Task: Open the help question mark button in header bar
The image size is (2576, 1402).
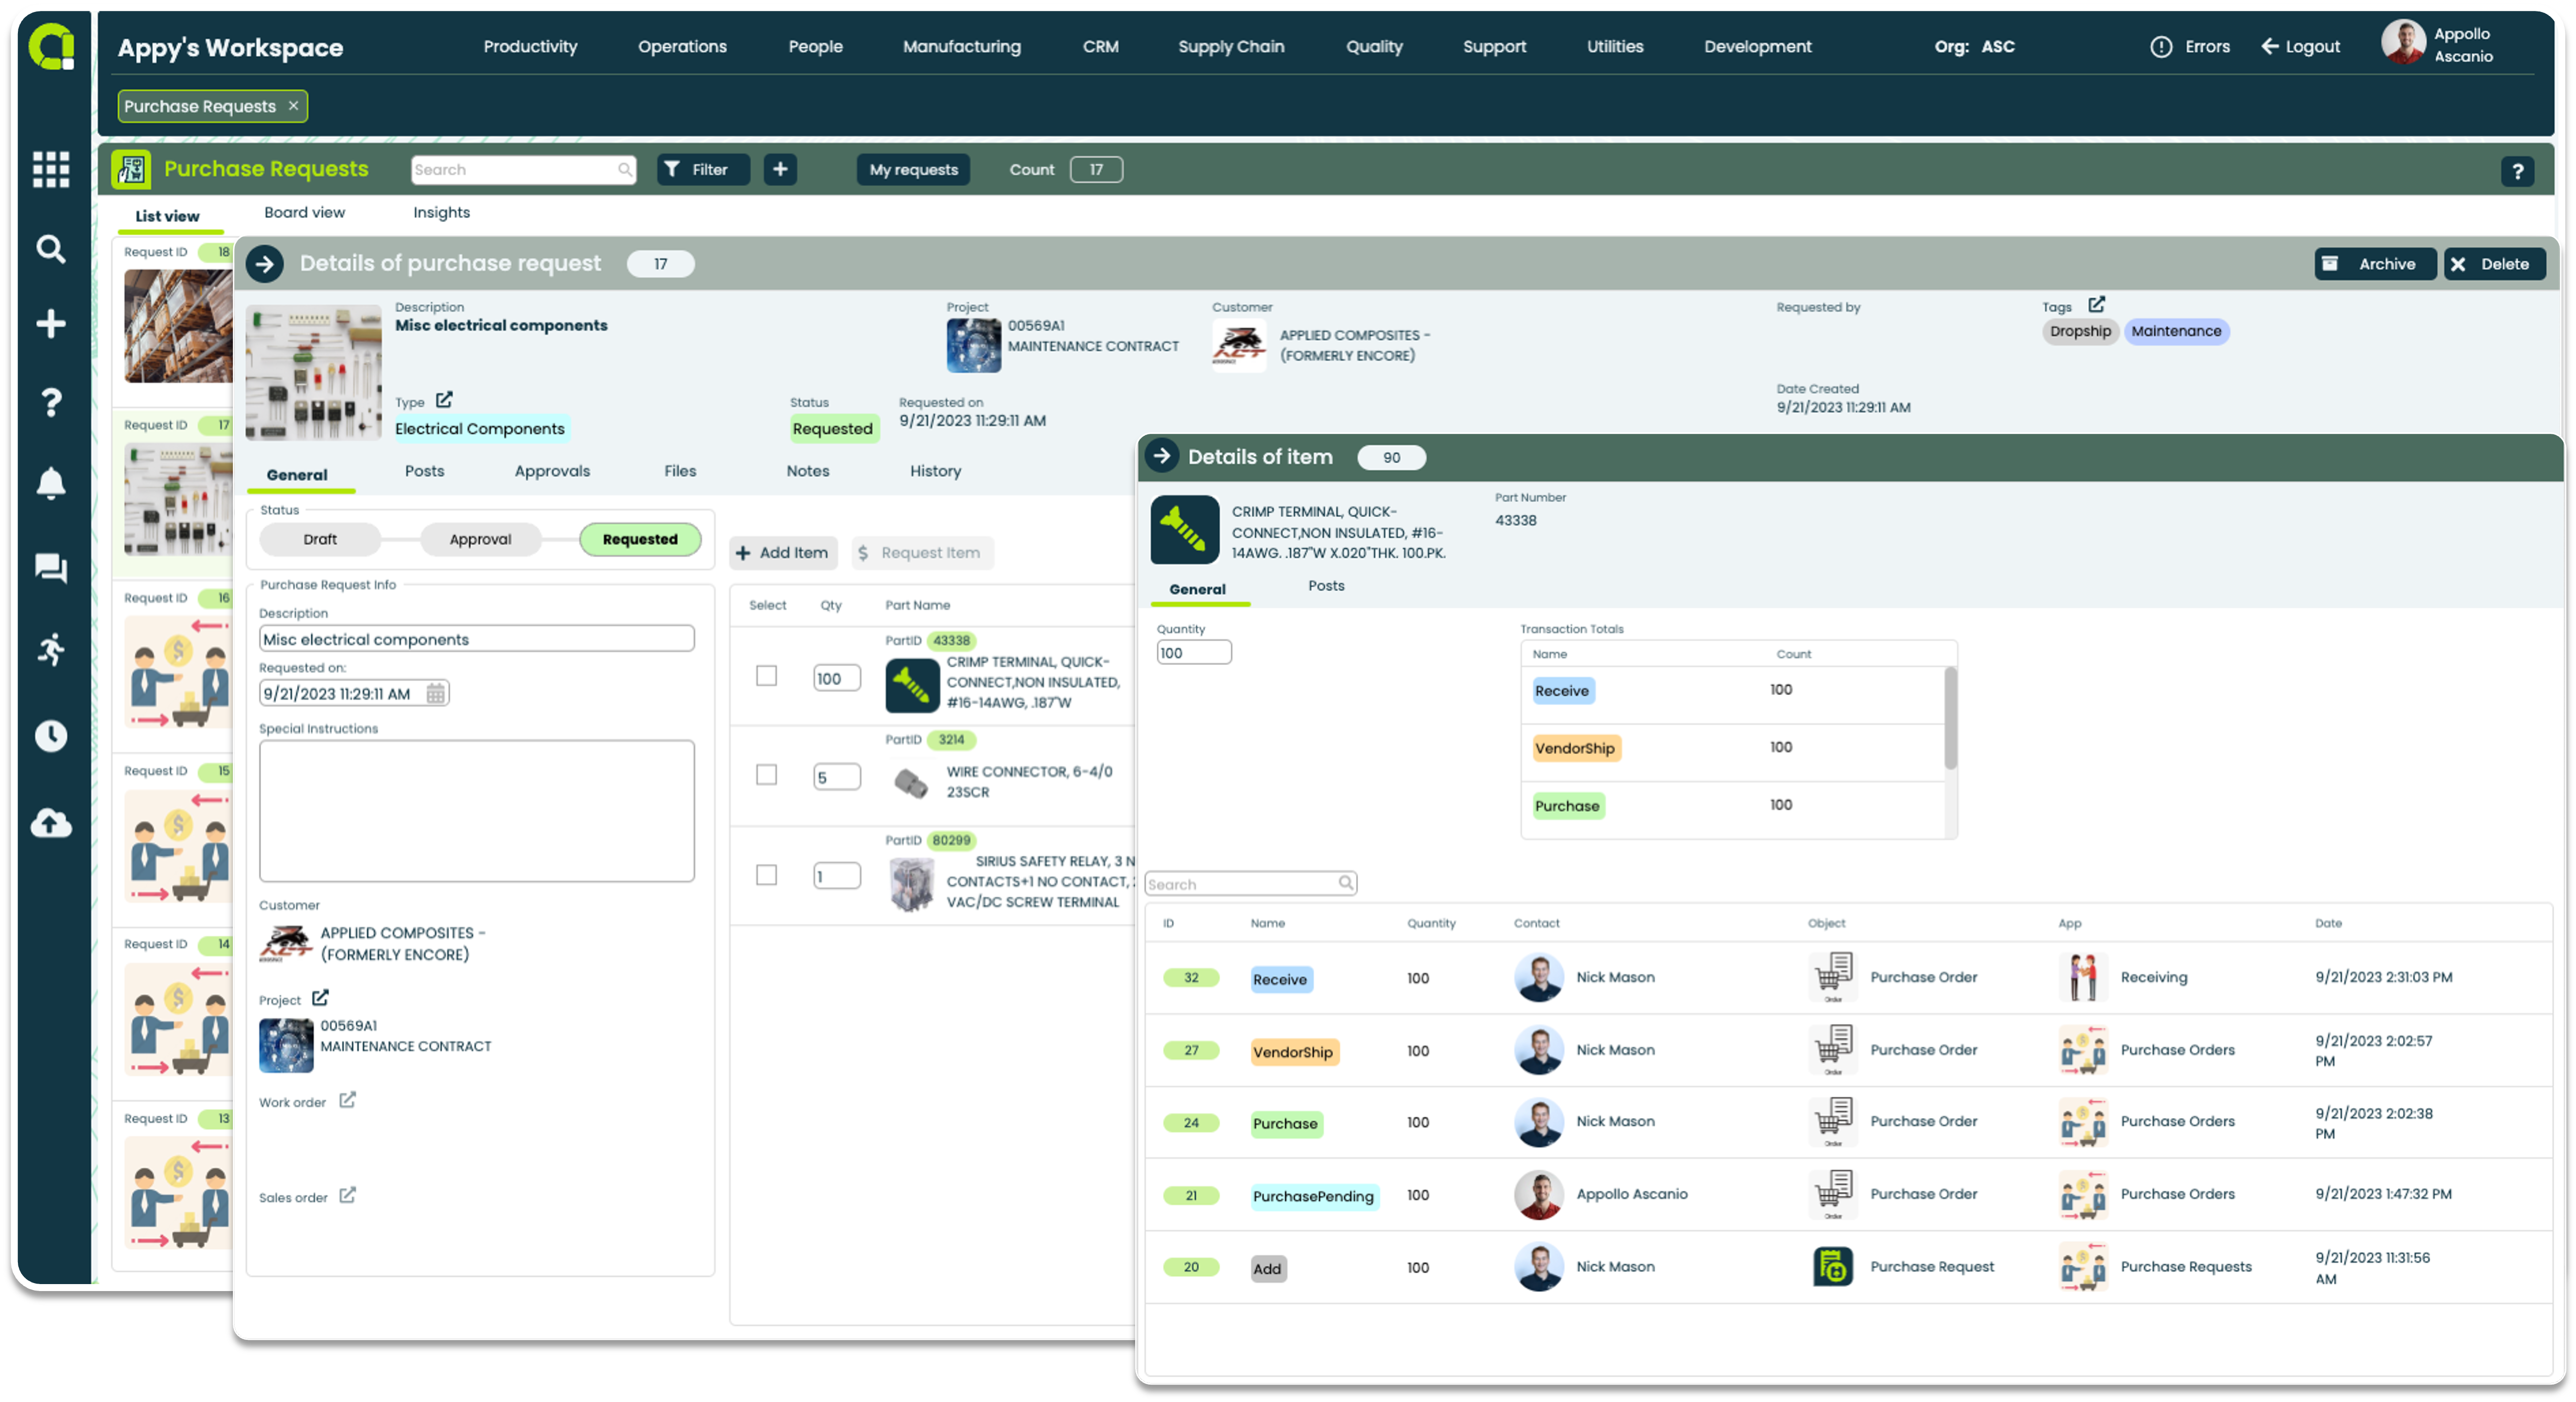Action: tap(2517, 171)
